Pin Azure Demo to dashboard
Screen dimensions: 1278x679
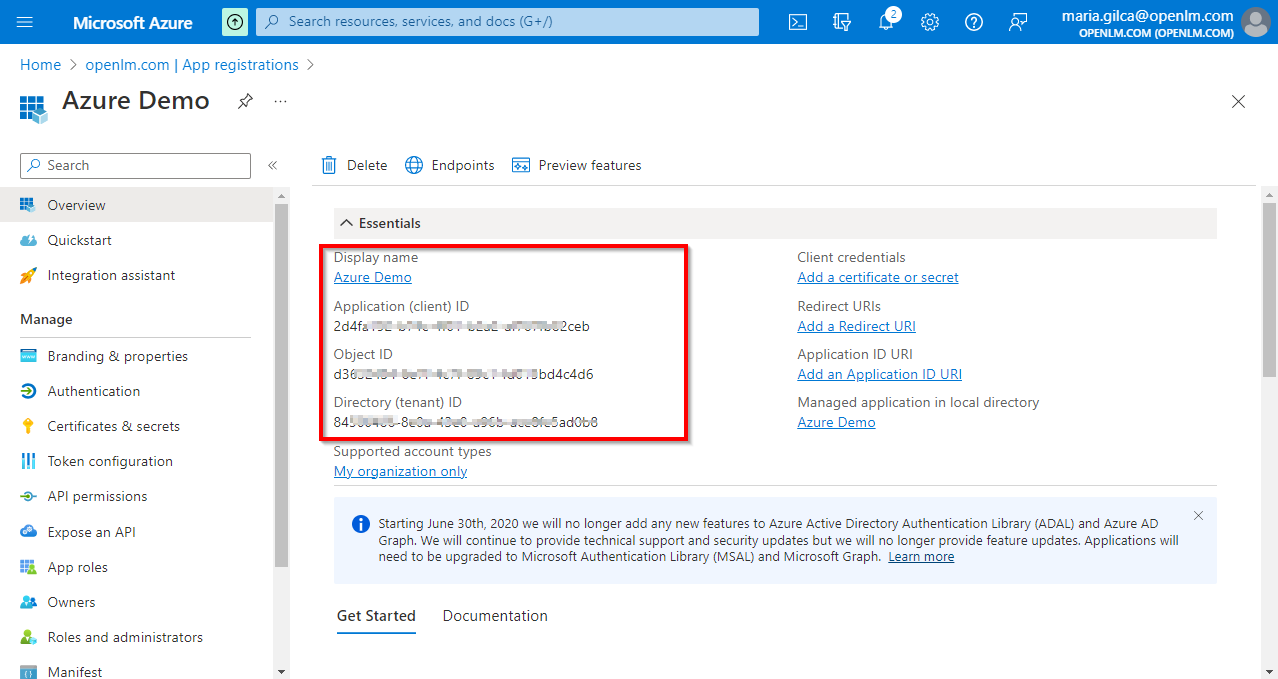[245, 101]
